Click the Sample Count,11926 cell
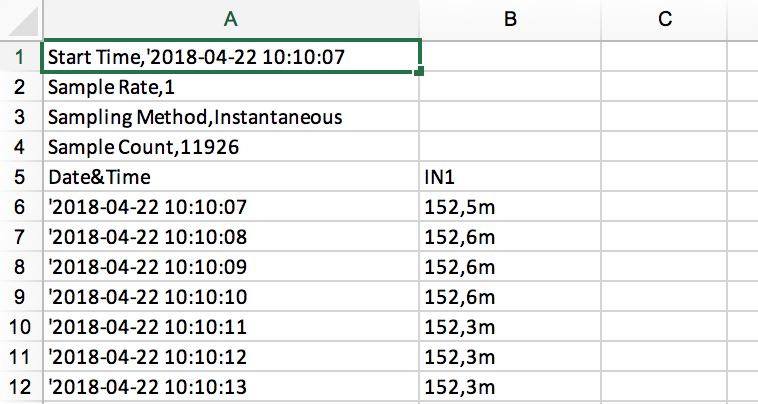Image resolution: width=758 pixels, height=404 pixels. point(230,147)
